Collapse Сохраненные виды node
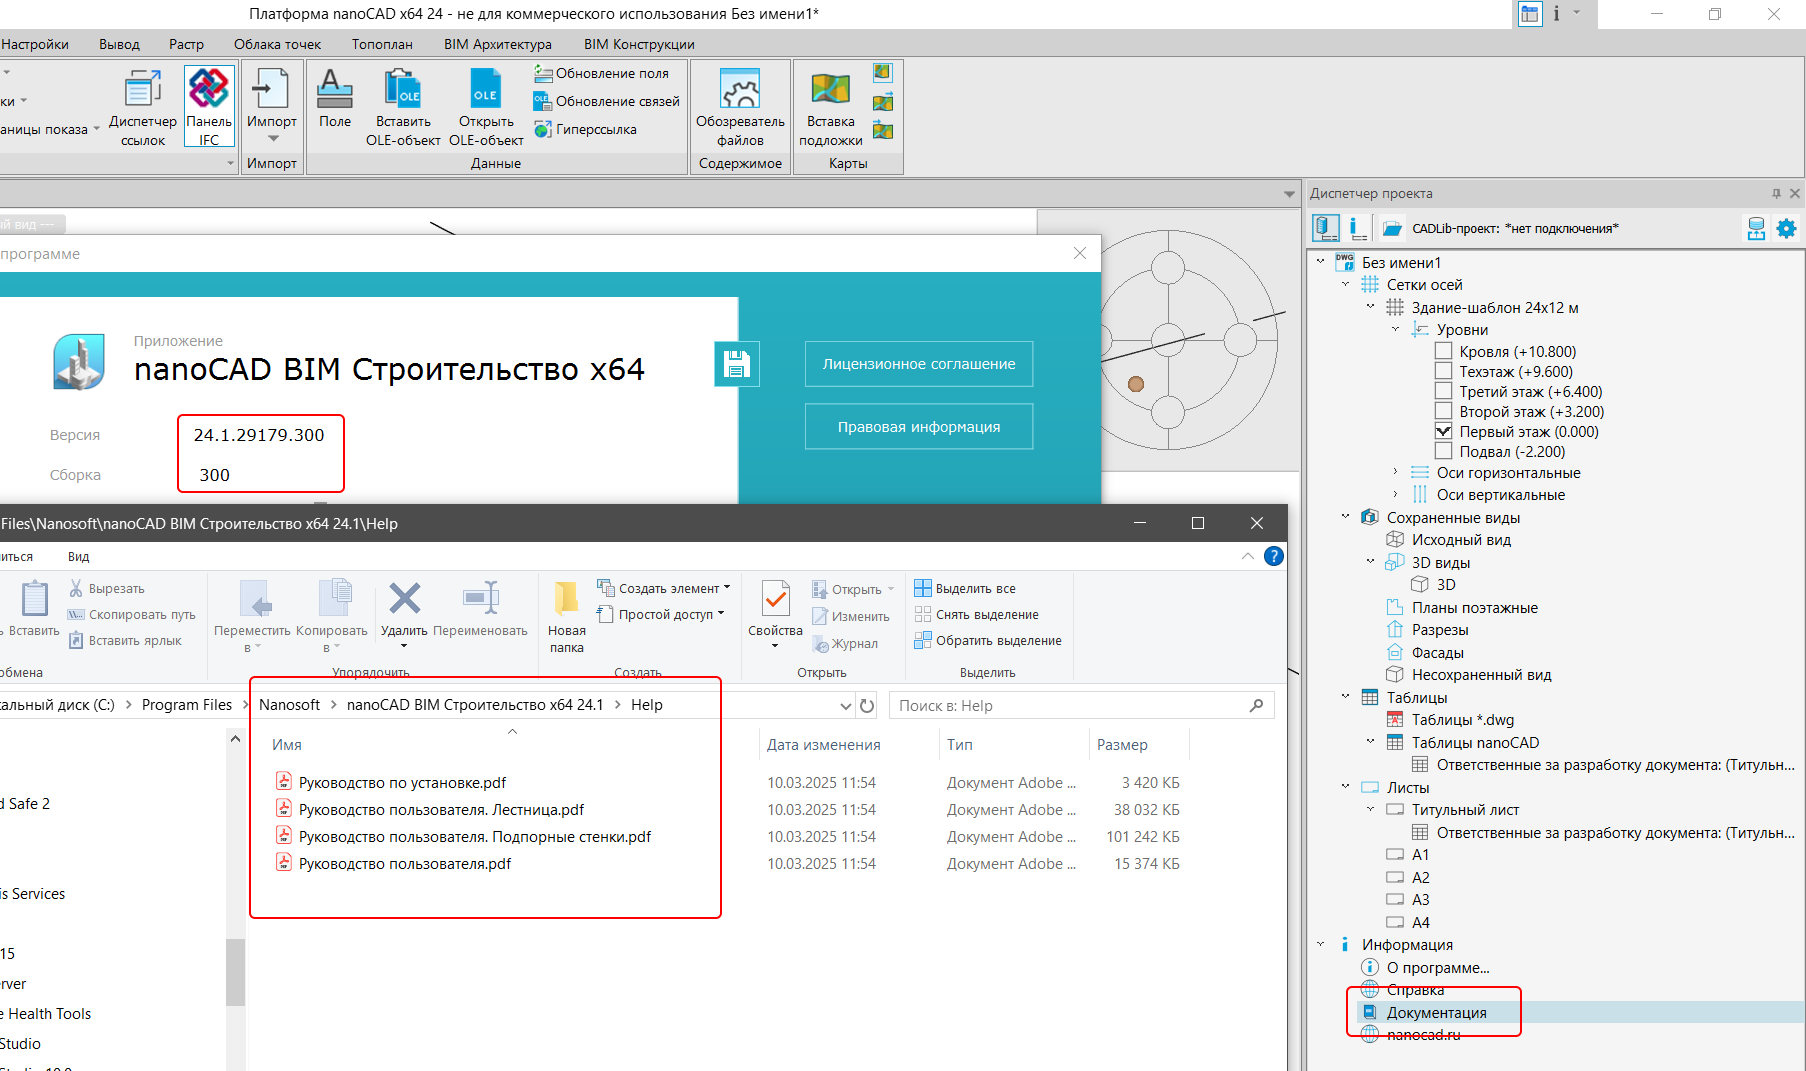The width and height of the screenshot is (1806, 1071). pyautogui.click(x=1346, y=517)
